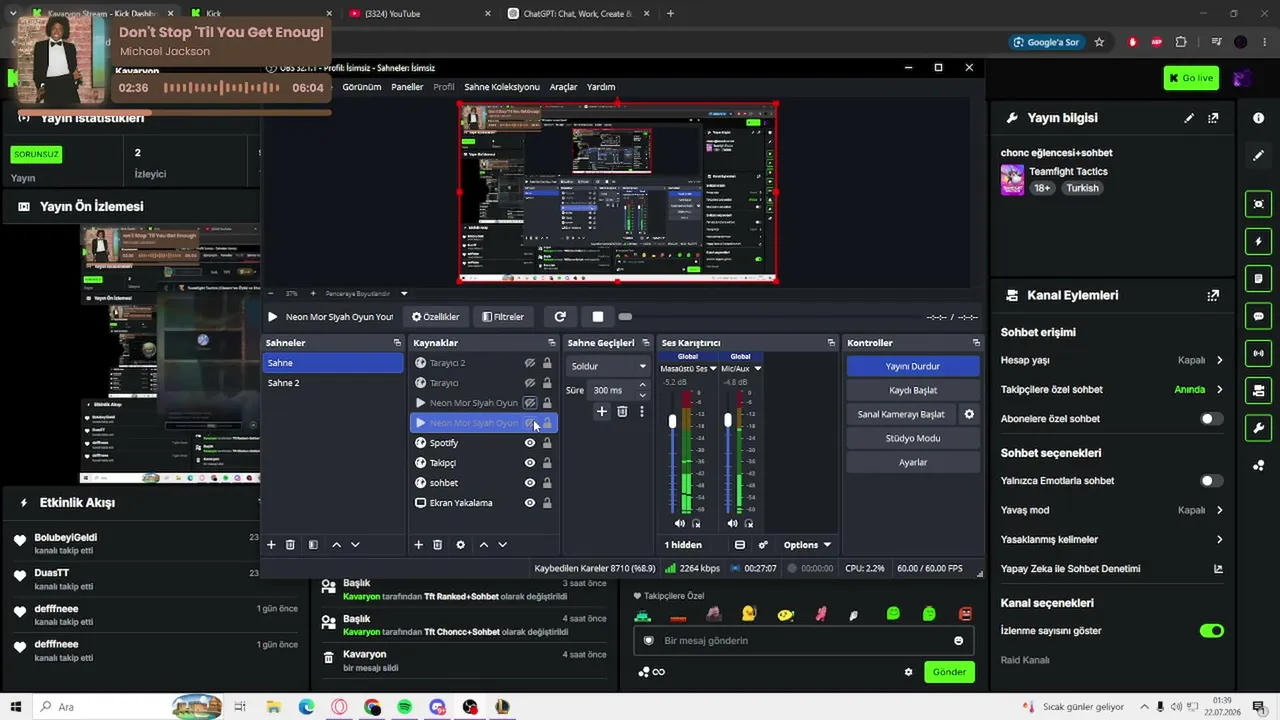The width and height of the screenshot is (1280, 720).
Task: Click Yayını Durdur to stop streaming
Action: click(913, 366)
